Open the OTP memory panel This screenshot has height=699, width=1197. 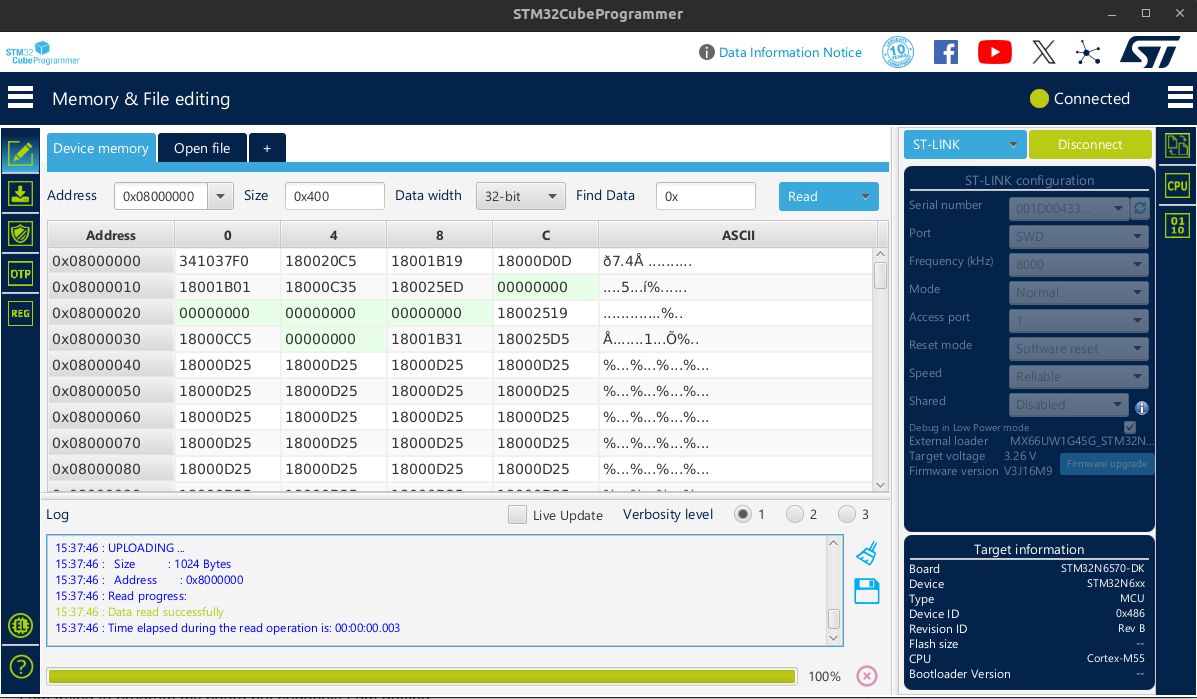click(x=20, y=273)
